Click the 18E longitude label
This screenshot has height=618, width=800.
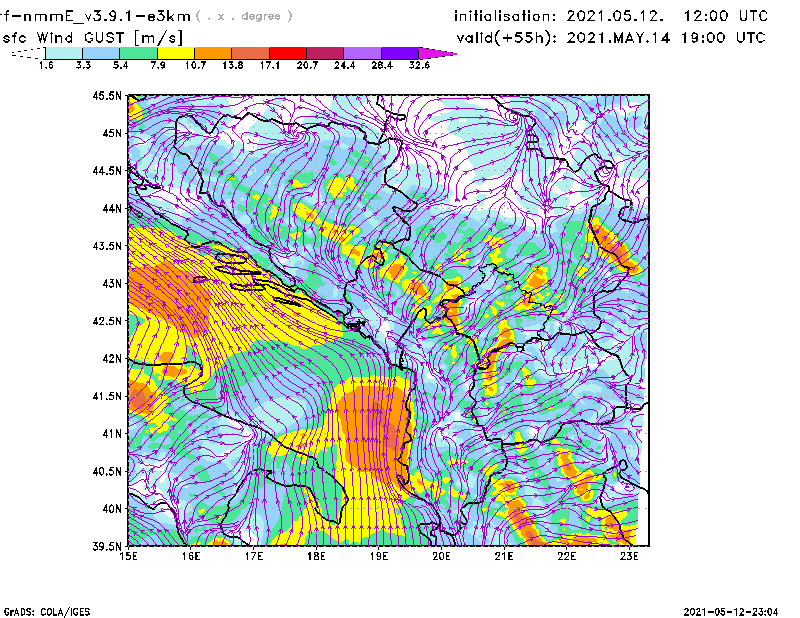pyautogui.click(x=316, y=556)
